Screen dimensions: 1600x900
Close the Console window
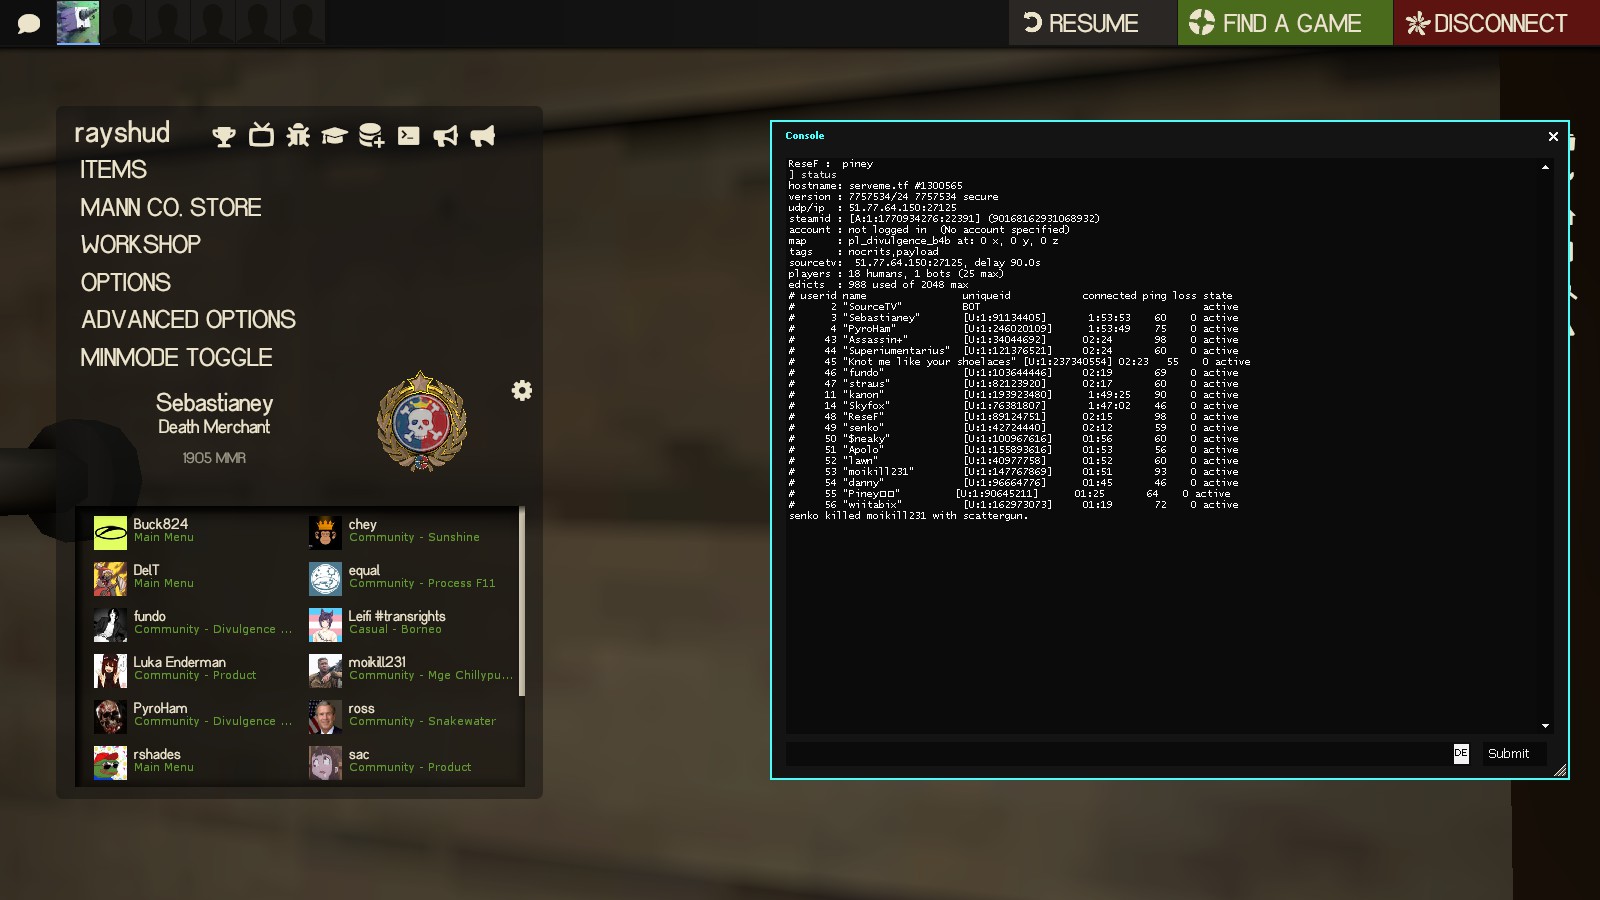1553,136
